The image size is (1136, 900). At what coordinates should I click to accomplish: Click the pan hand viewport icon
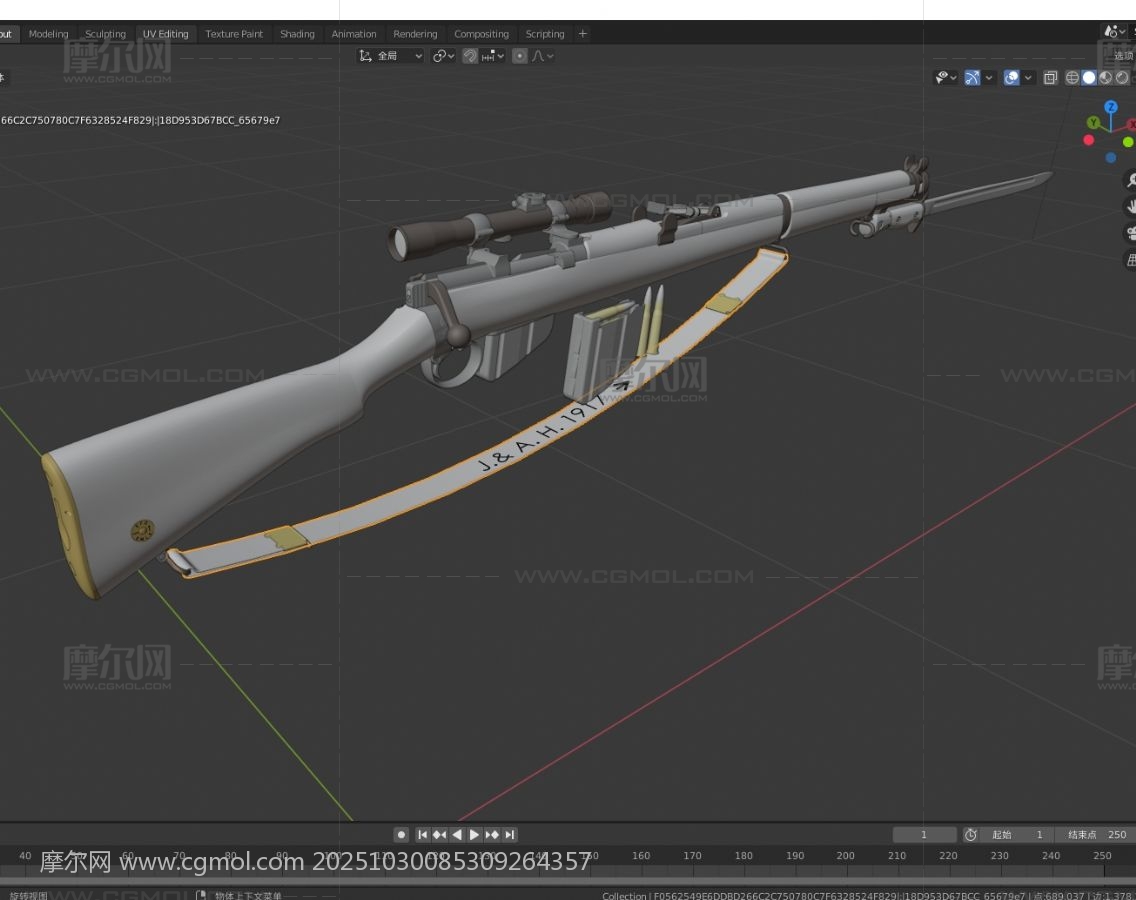[x=1131, y=207]
